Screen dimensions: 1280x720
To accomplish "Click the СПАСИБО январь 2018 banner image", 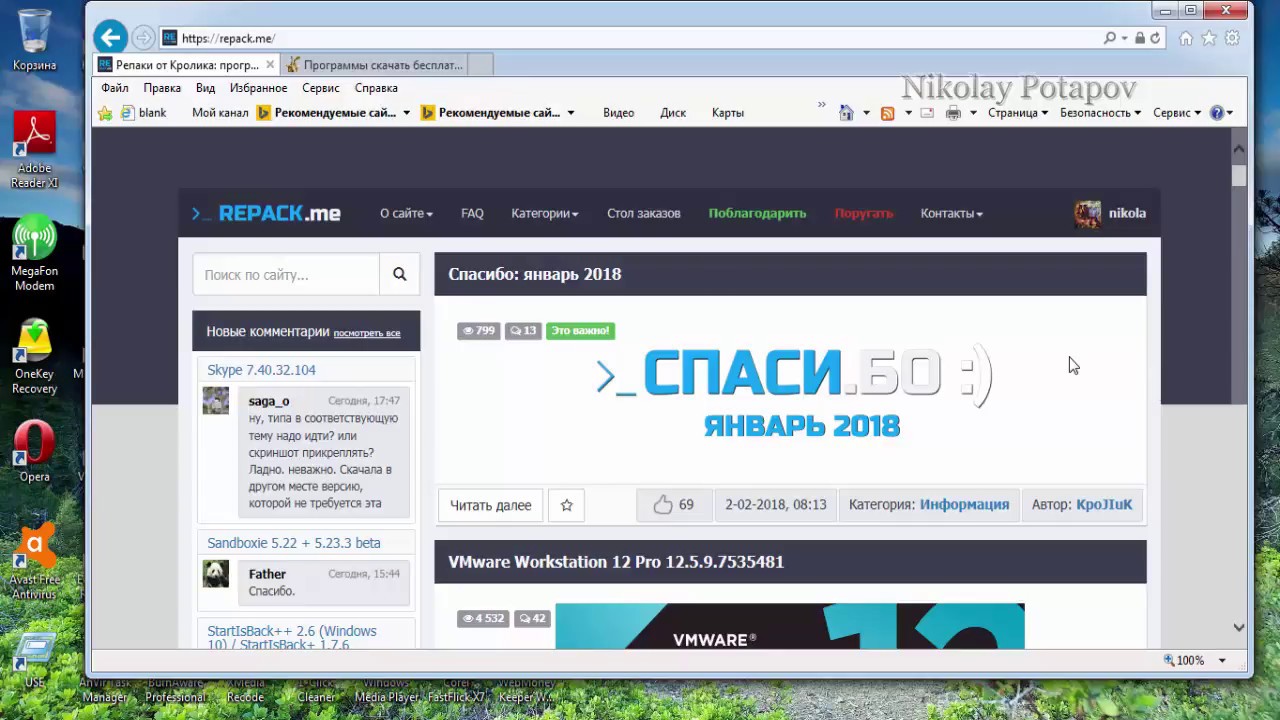I will 794,390.
